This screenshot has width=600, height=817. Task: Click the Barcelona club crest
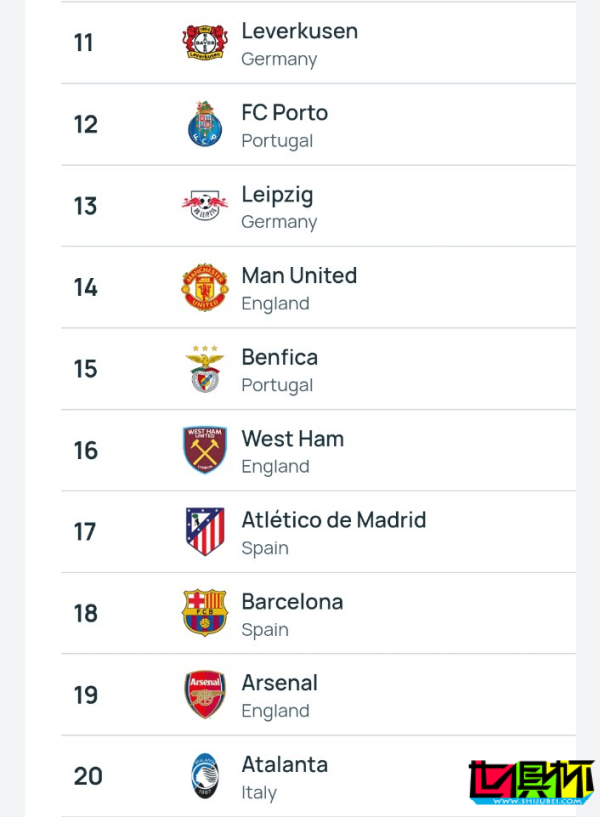point(205,613)
